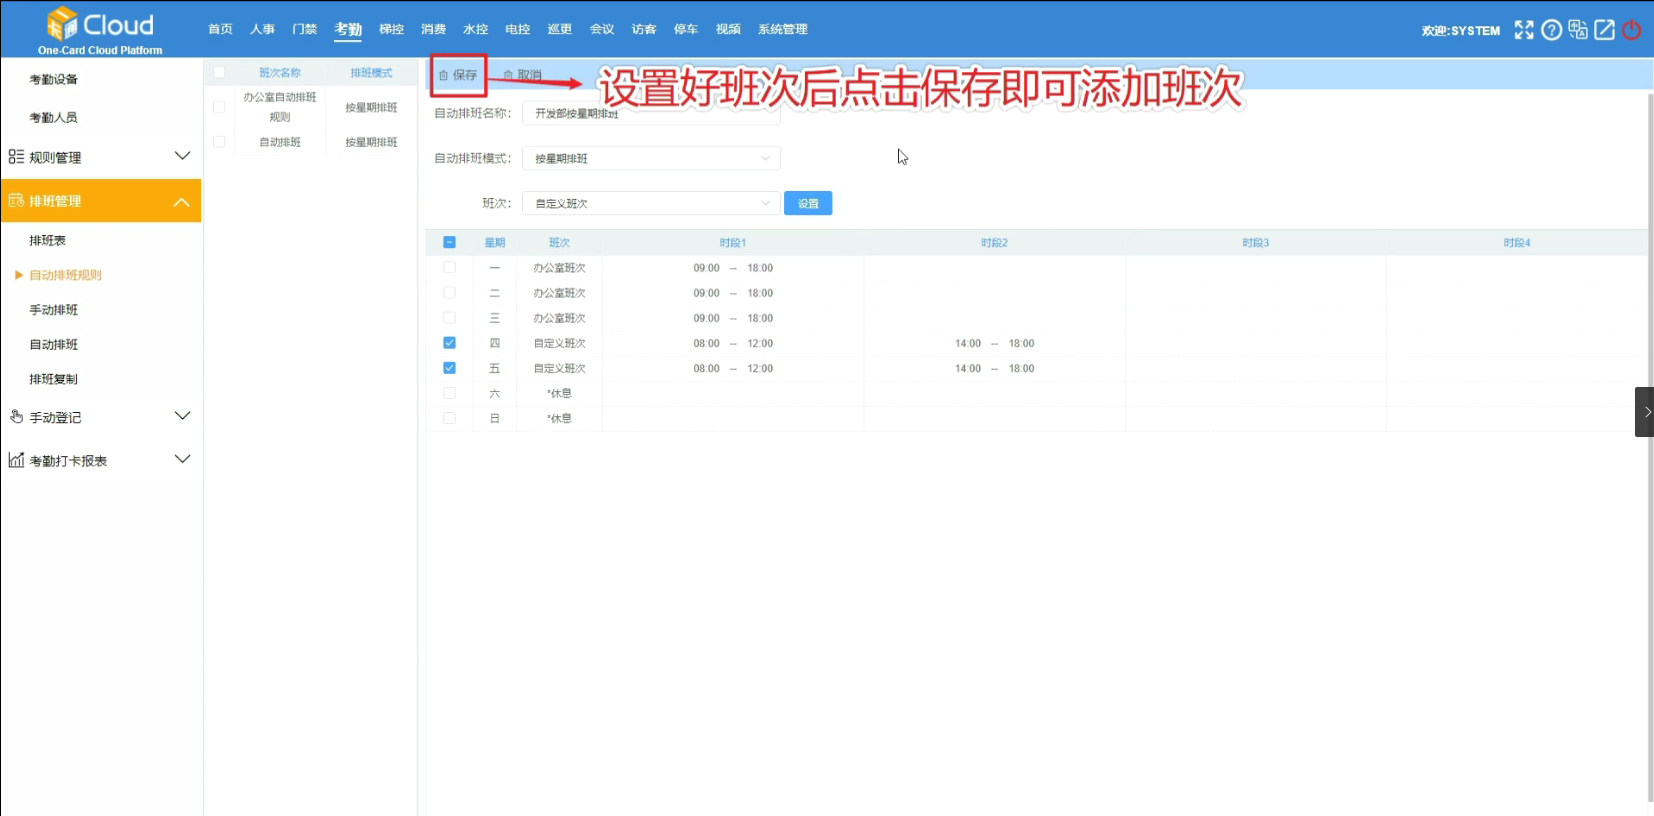Click the blue 设置 button
The width and height of the screenshot is (1654, 816).
pyautogui.click(x=808, y=203)
